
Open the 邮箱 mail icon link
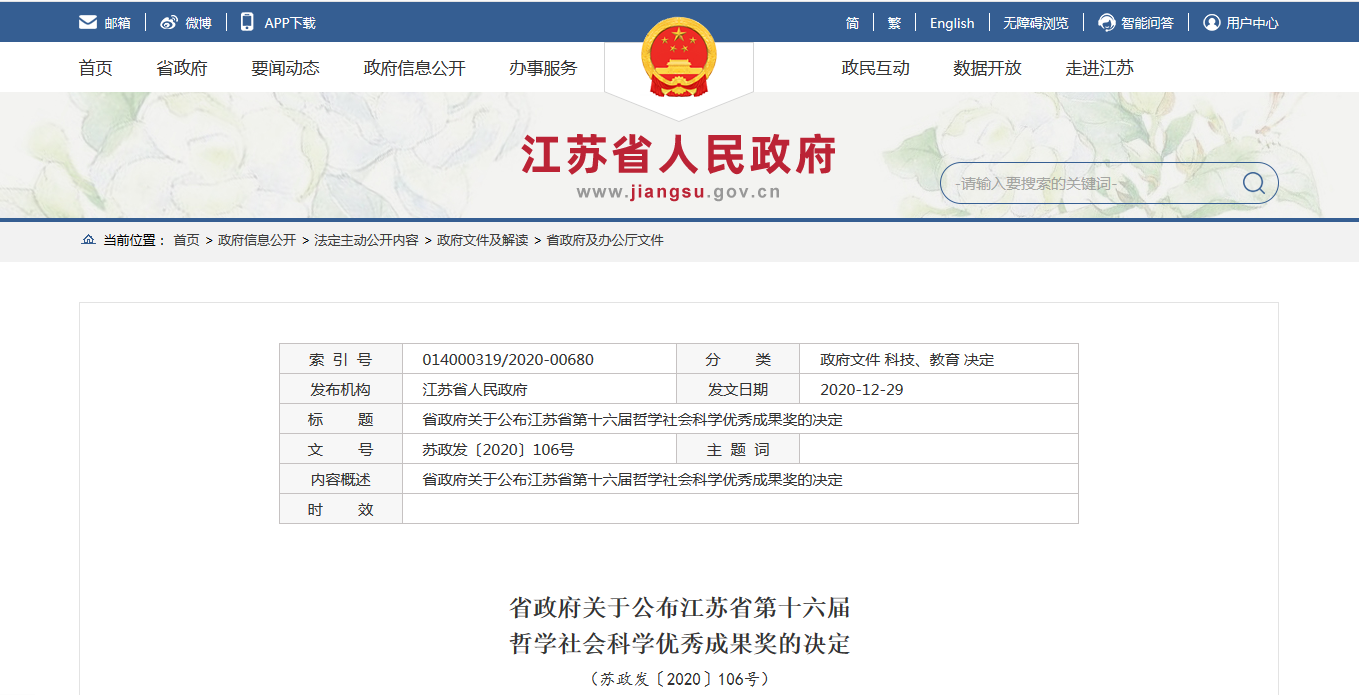(x=88, y=22)
